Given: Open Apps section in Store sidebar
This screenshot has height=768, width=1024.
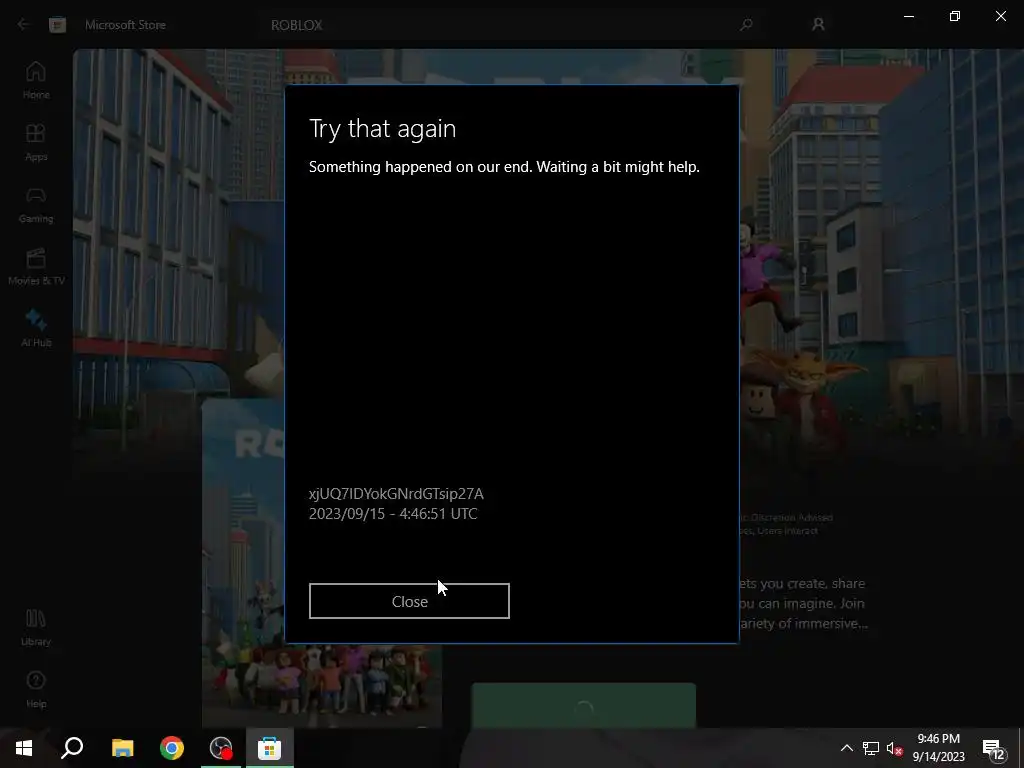Looking at the screenshot, I should tap(36, 142).
